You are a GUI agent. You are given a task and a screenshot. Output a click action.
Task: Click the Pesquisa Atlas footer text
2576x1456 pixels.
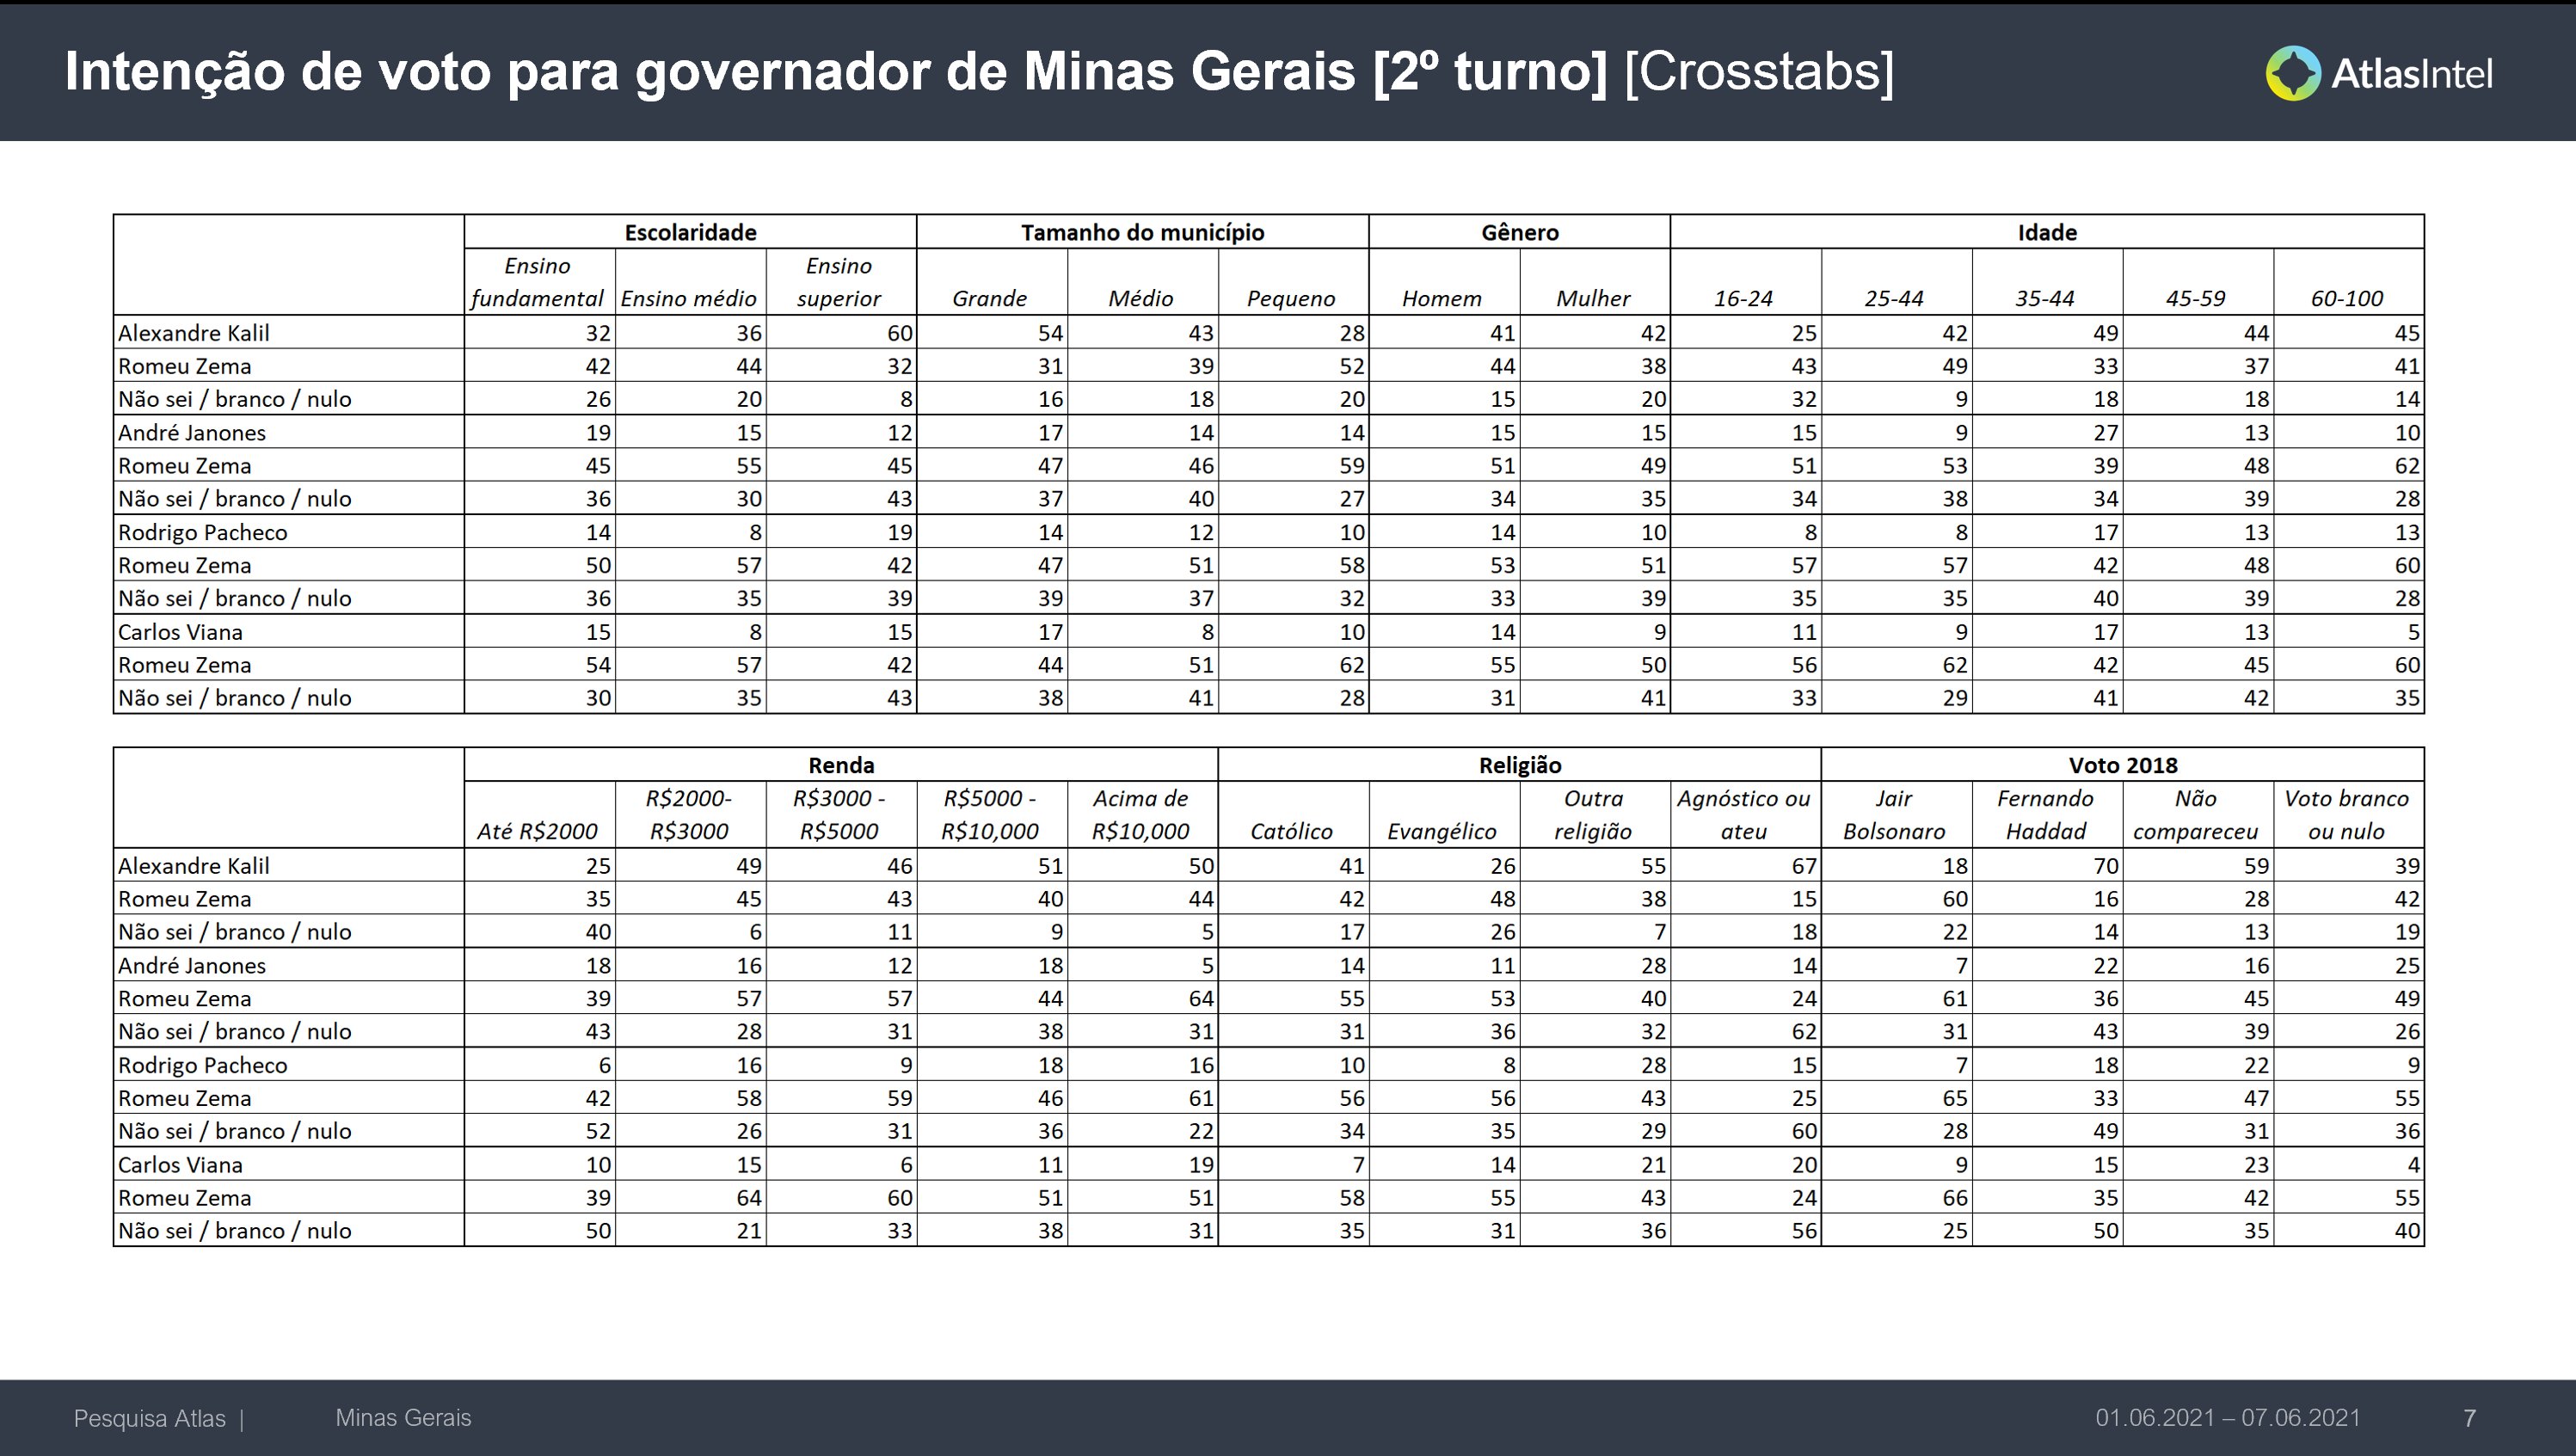click(x=150, y=1418)
